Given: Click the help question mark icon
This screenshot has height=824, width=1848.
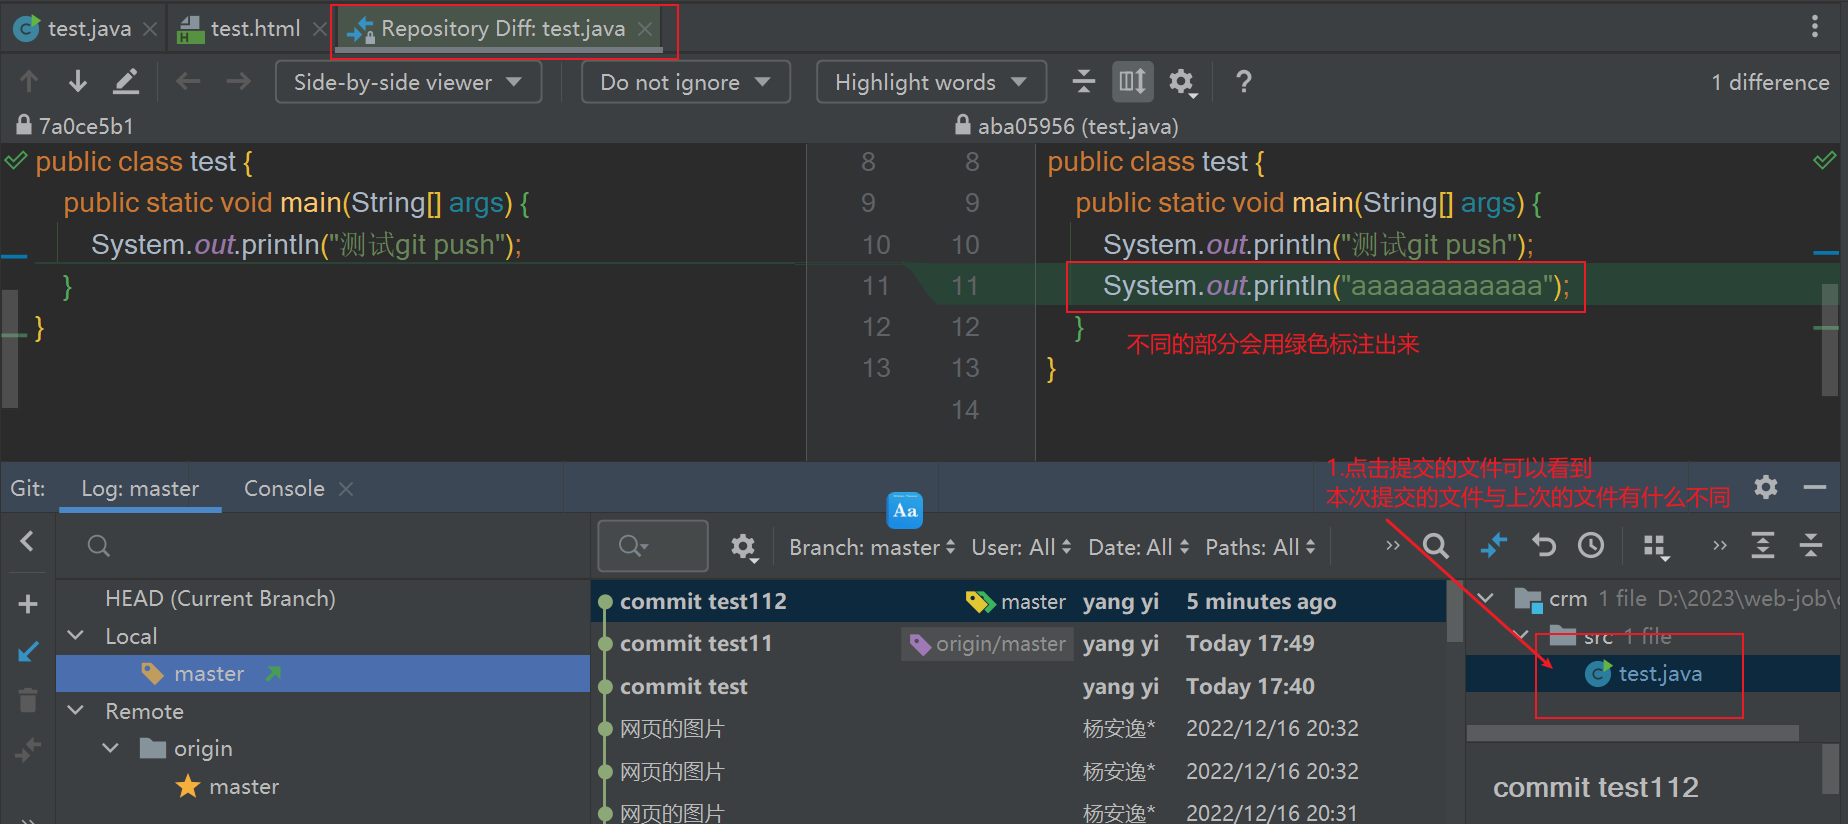Looking at the screenshot, I should (1243, 82).
